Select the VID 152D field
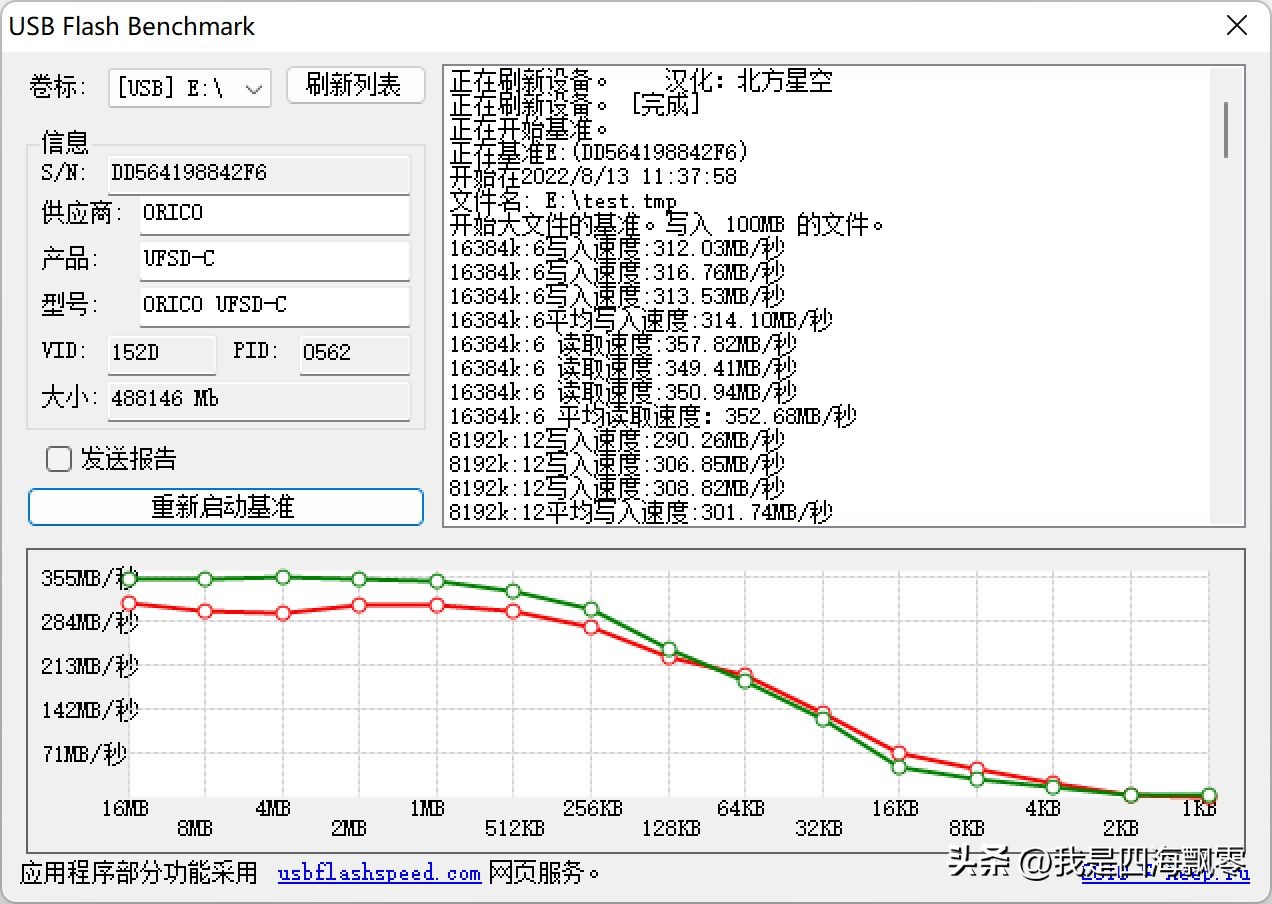This screenshot has height=904, width=1272. coord(161,352)
